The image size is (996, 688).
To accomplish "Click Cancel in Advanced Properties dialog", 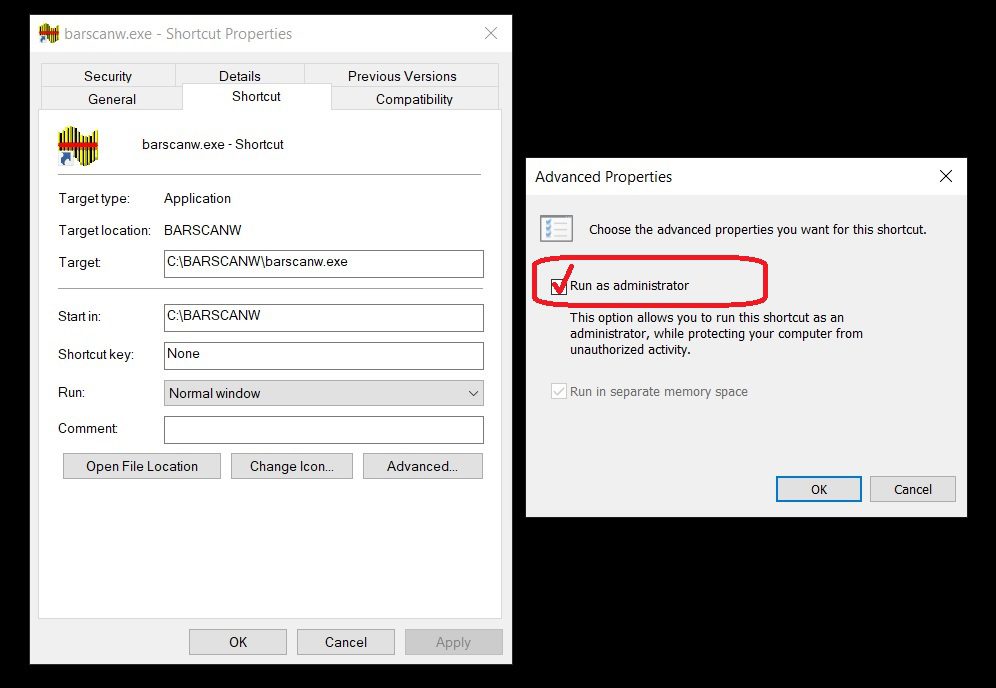I will [x=913, y=489].
